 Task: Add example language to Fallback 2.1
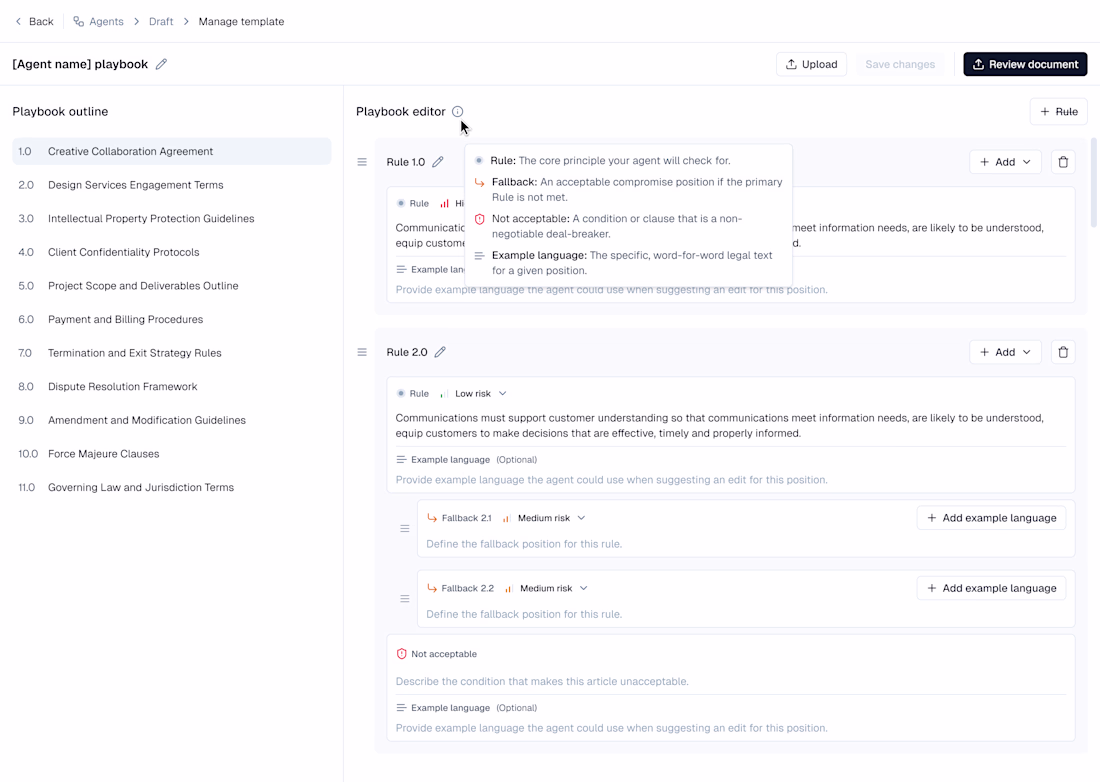point(991,518)
